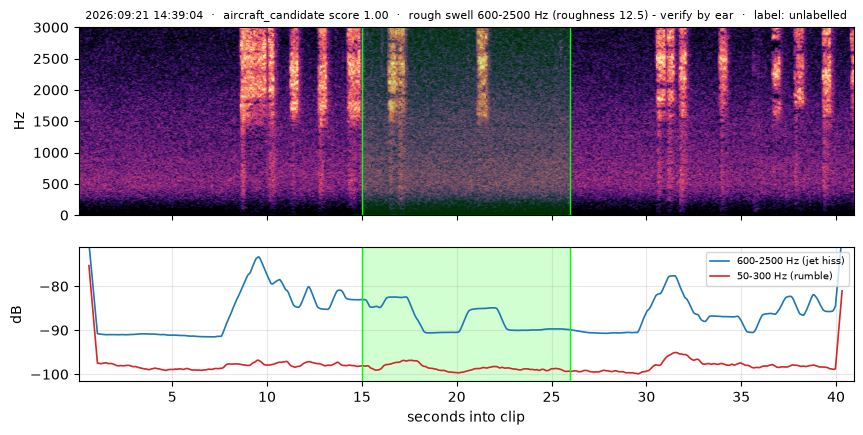Click the 'Hz' y-axis label
Image resolution: width=863 pixels, height=435 pixels.
tap(20, 122)
